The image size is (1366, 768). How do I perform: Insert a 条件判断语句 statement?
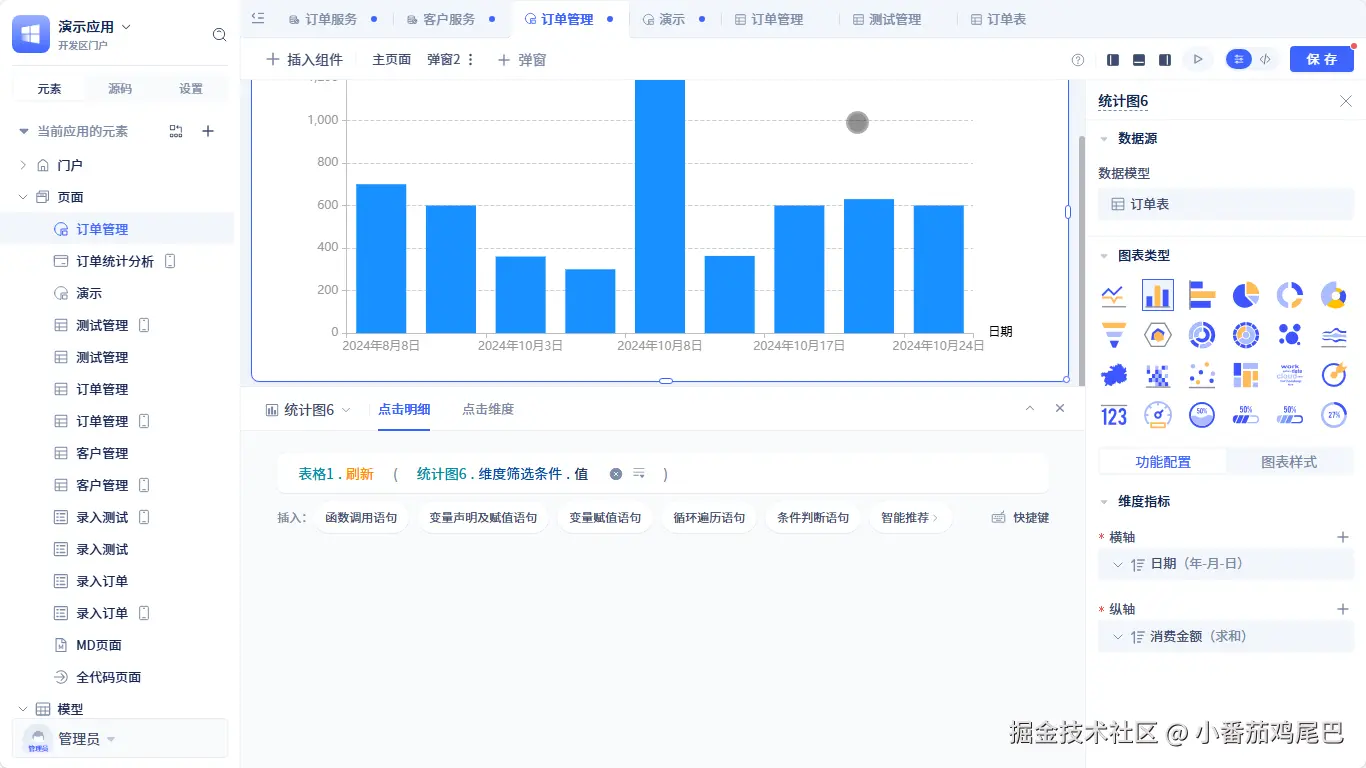813,518
